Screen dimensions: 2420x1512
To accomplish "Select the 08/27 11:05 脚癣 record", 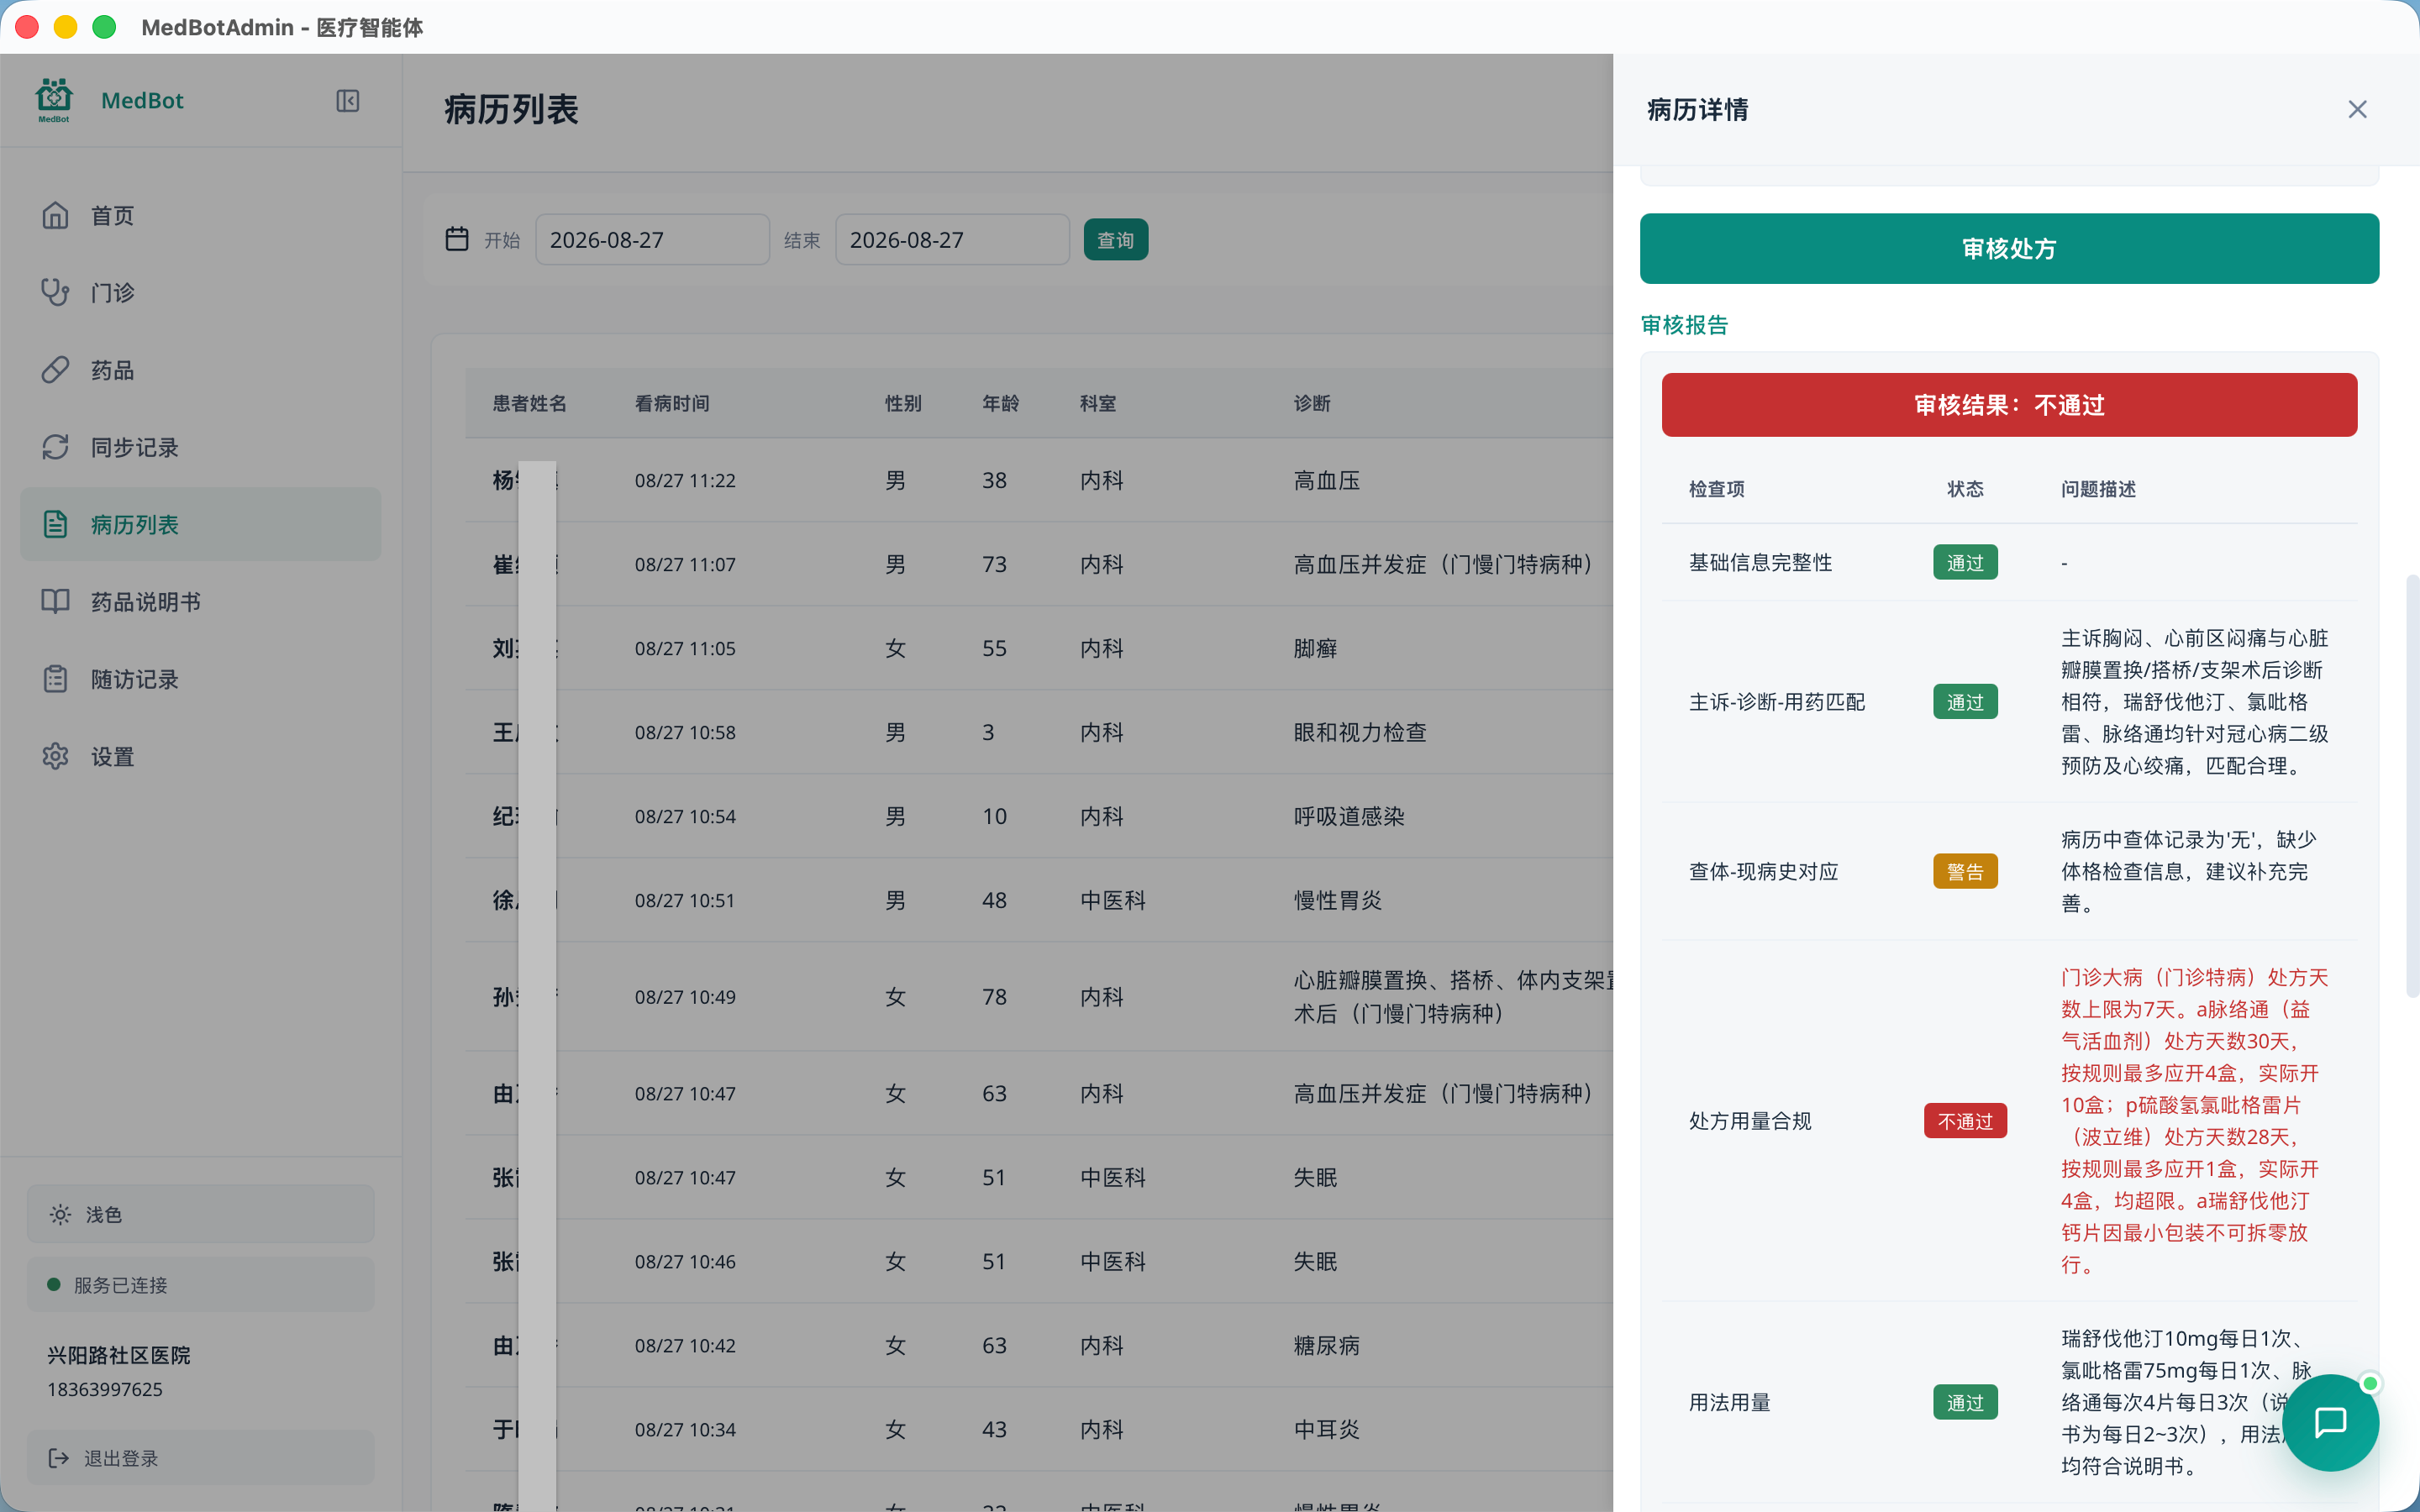I will tap(1039, 648).
